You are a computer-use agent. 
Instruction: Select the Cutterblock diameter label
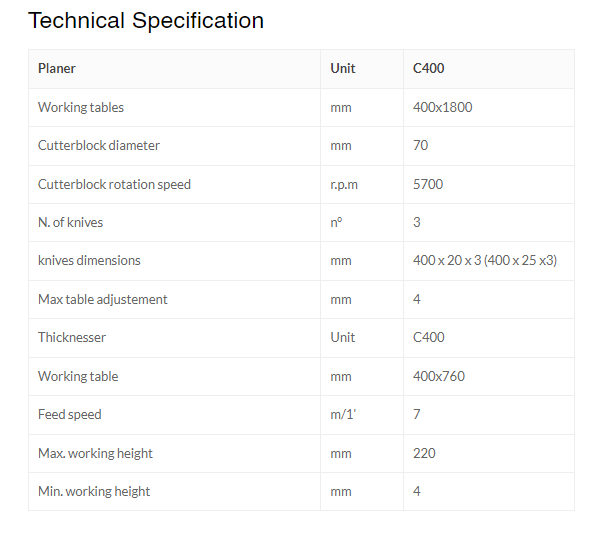[99, 146]
